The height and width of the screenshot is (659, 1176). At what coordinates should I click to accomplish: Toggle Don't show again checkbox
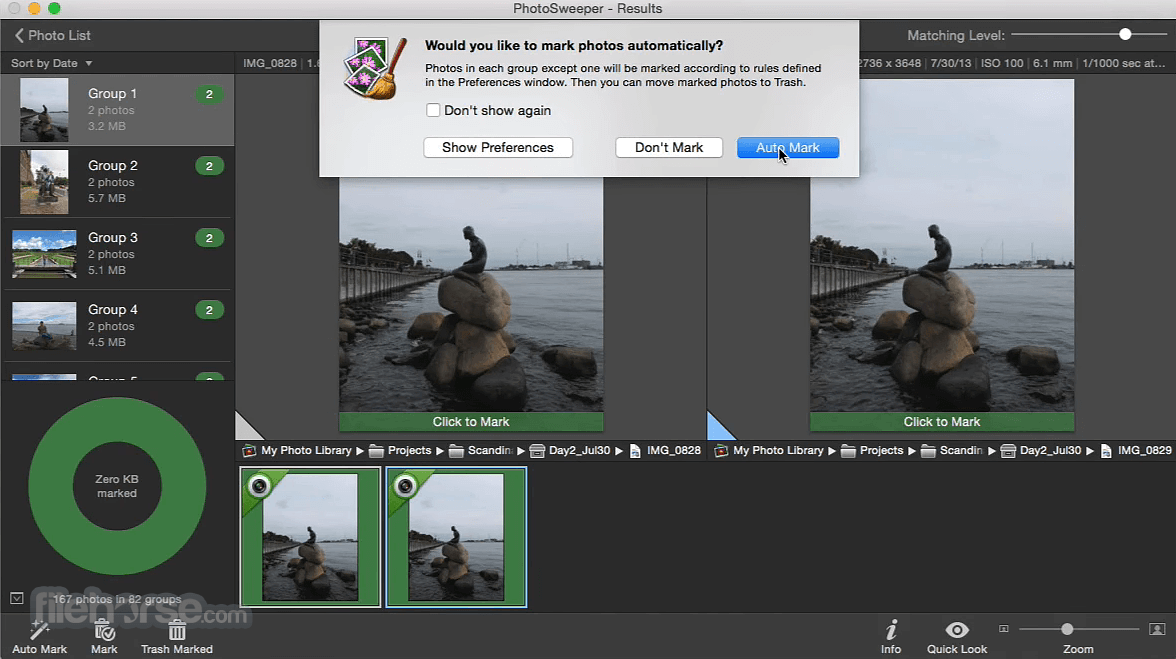click(x=433, y=110)
